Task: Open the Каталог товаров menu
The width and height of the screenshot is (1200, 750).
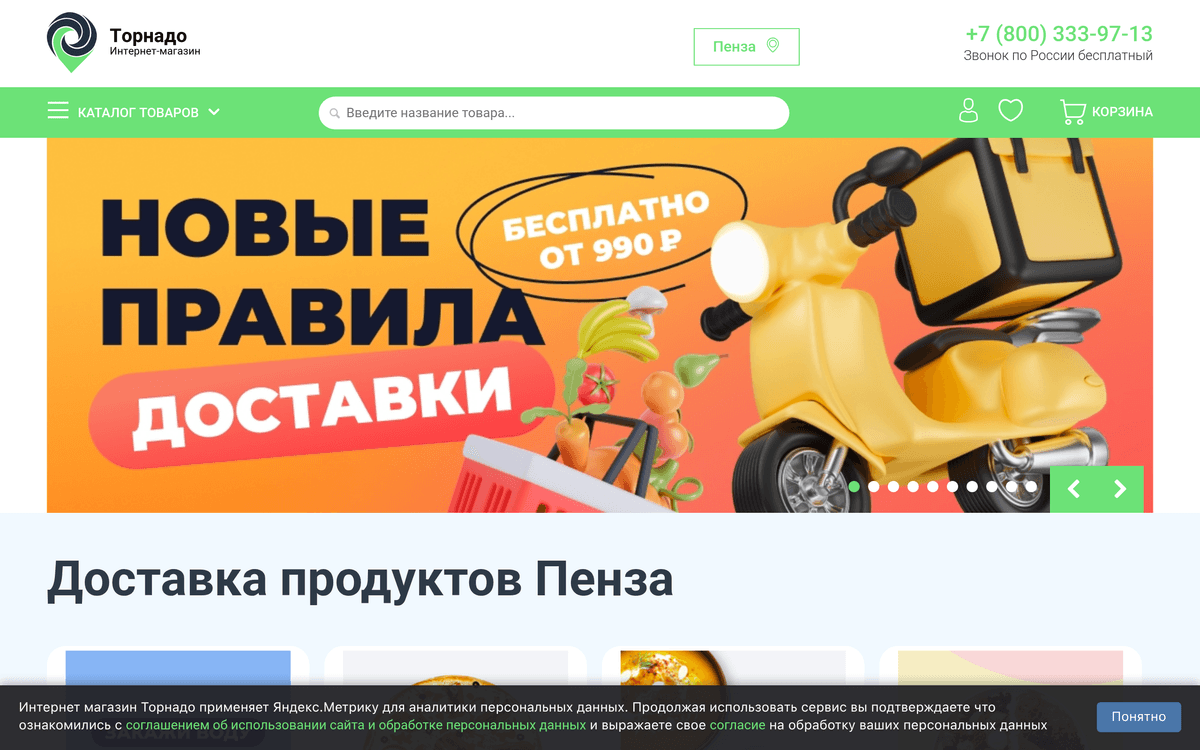Action: pos(134,112)
